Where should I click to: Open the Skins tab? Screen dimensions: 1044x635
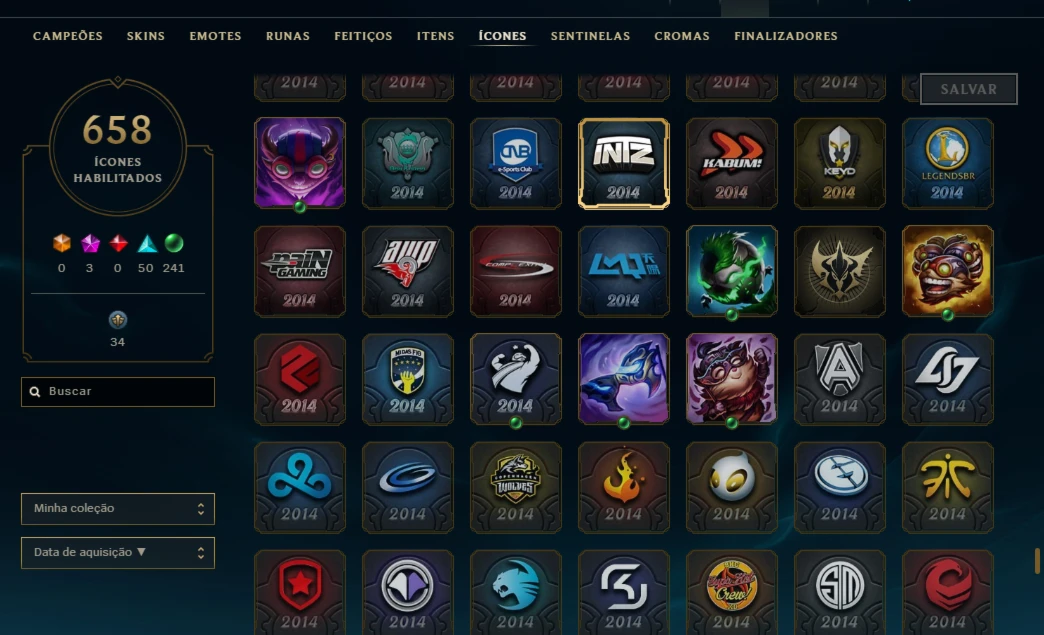click(146, 36)
